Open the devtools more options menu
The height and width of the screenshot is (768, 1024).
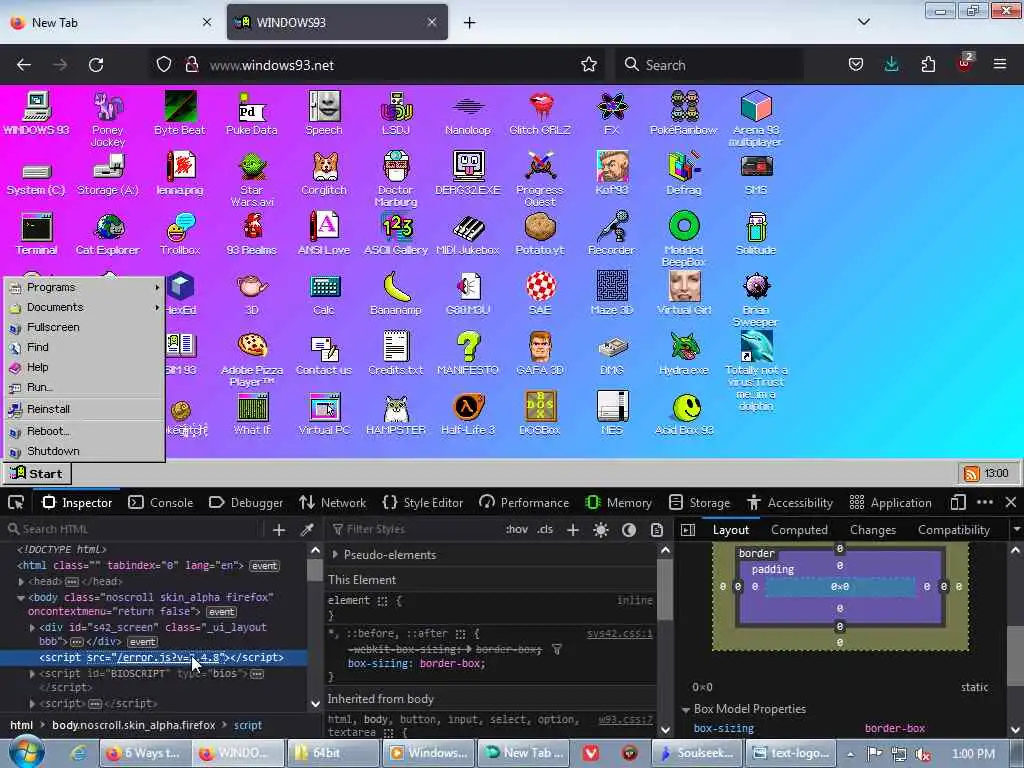[985, 503]
